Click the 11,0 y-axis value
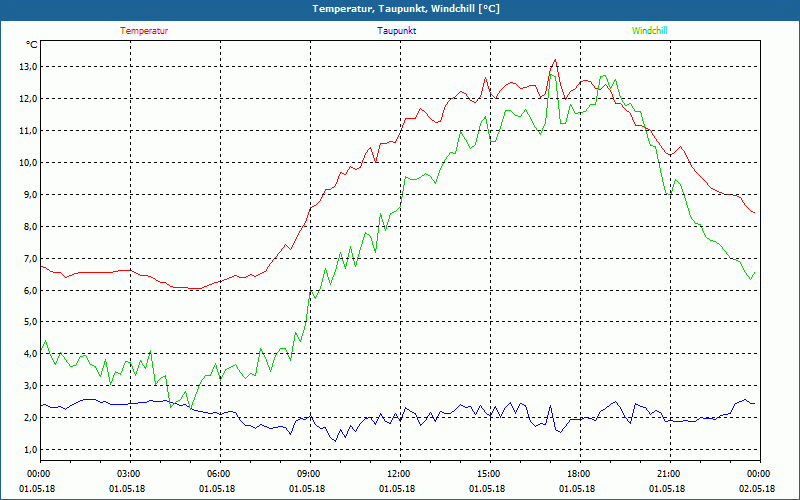800x500 pixels. [29, 131]
